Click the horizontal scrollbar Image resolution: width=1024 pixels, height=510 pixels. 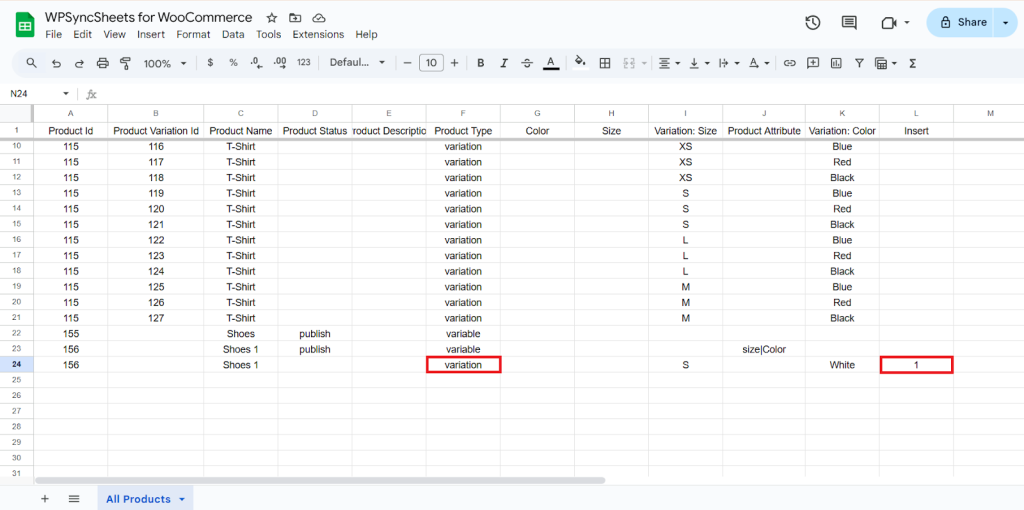320,480
